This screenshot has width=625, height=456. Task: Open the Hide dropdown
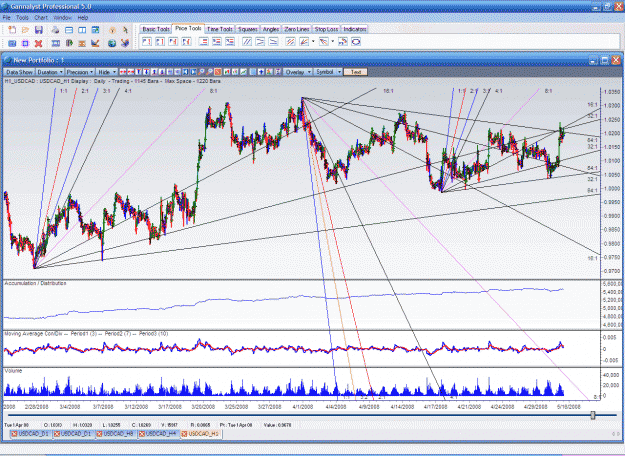click(x=107, y=72)
